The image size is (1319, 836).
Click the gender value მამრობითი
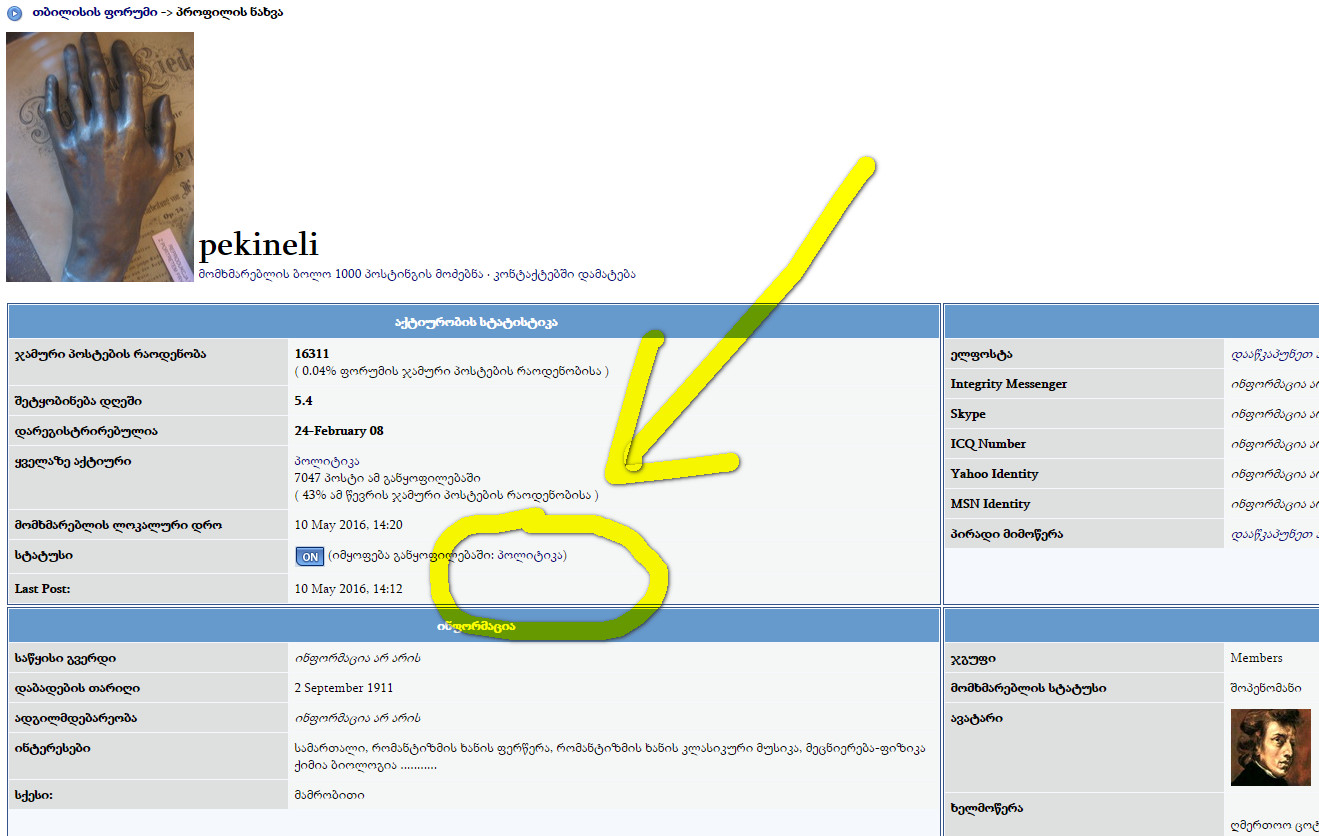click(330, 795)
